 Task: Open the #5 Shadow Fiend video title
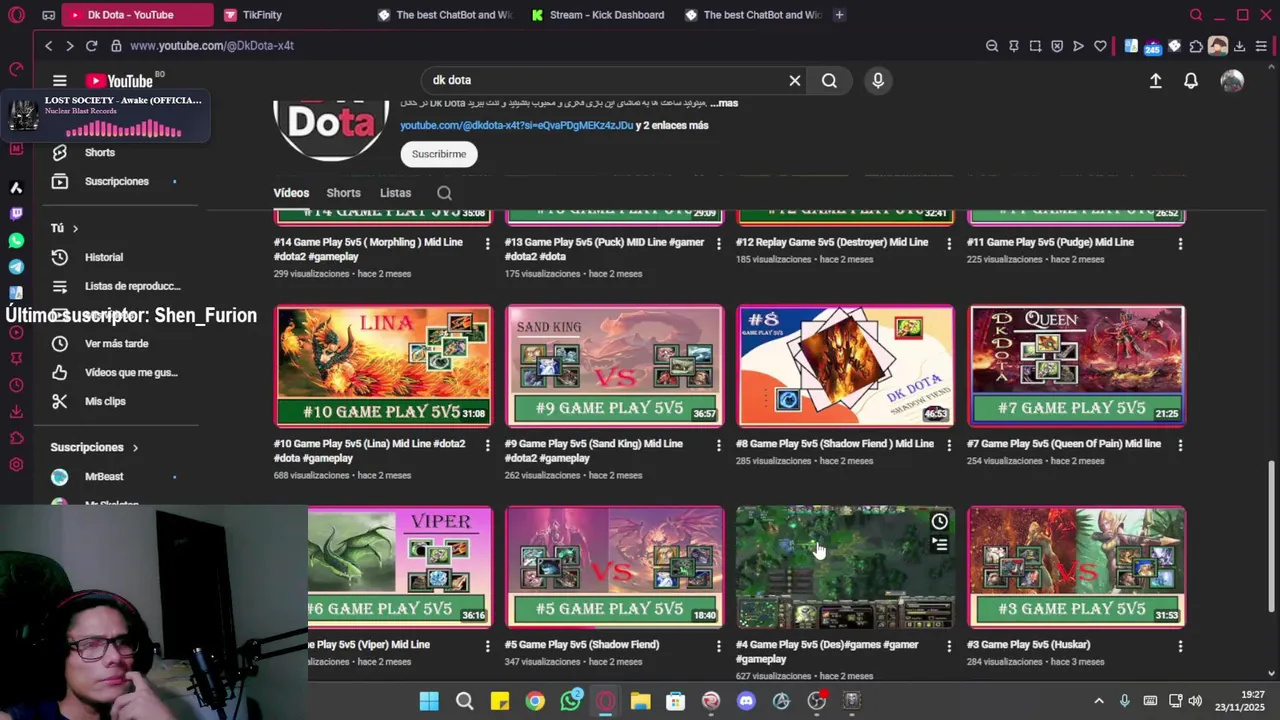pos(582,645)
